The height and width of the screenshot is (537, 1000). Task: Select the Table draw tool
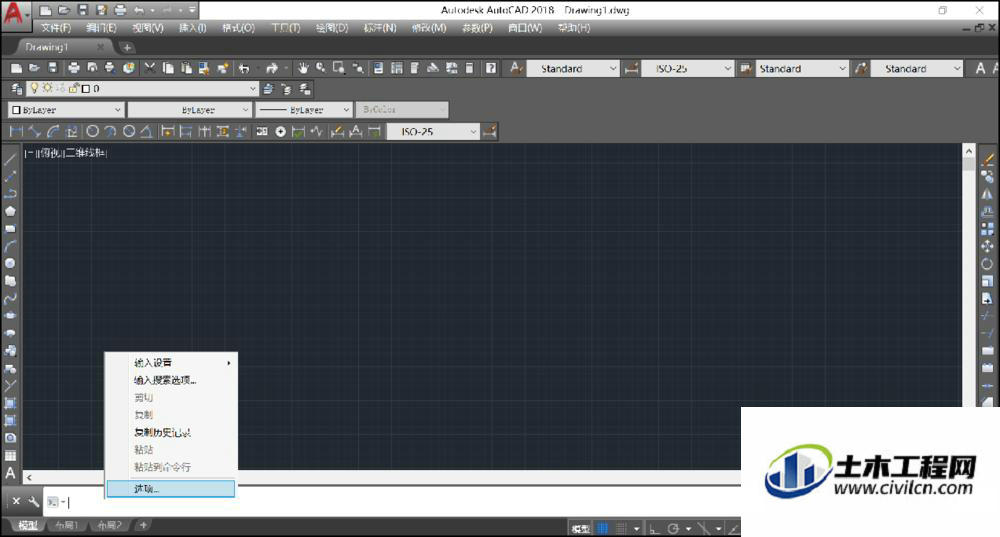10,455
